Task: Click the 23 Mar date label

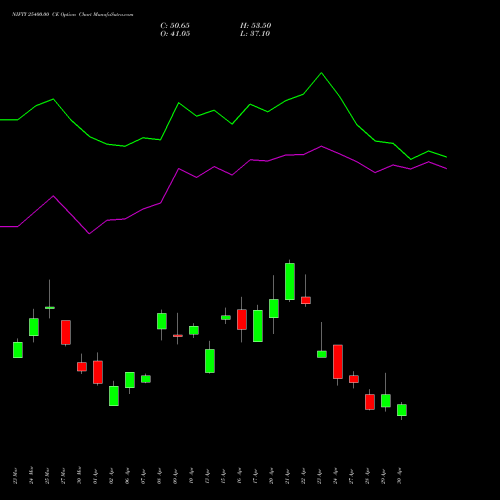Action: [x=15, y=476]
